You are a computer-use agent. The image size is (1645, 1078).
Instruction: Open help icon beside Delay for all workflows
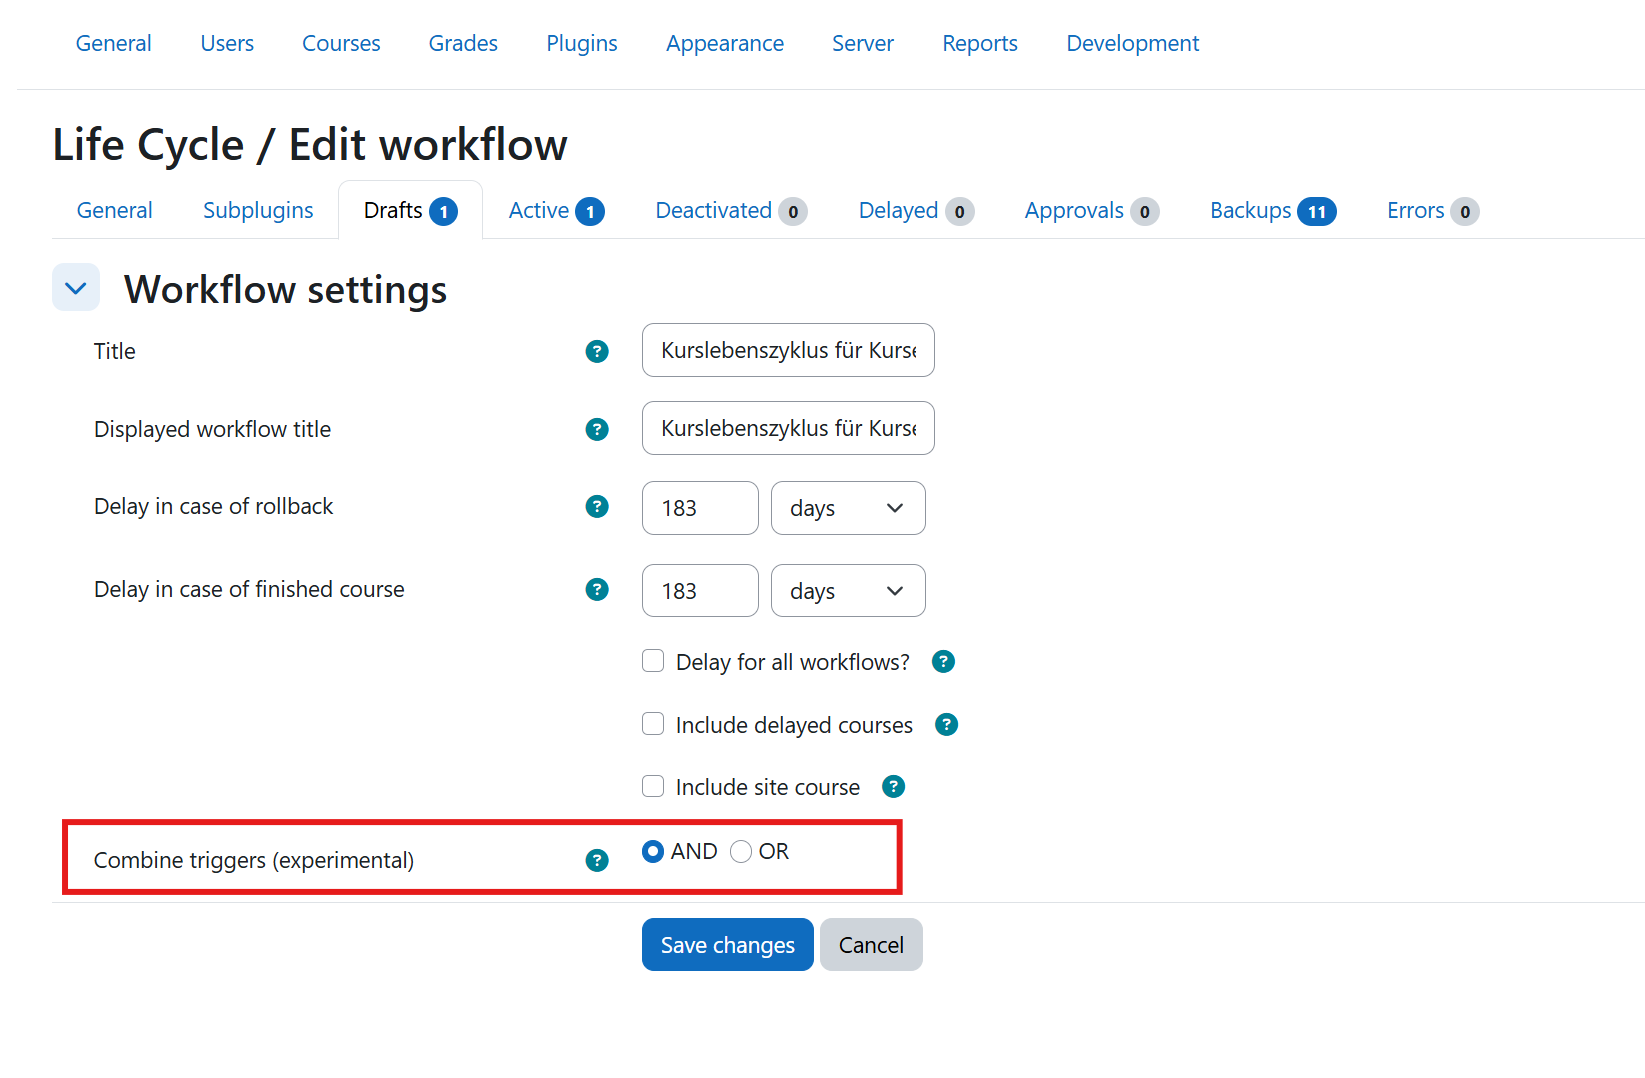pos(943,662)
